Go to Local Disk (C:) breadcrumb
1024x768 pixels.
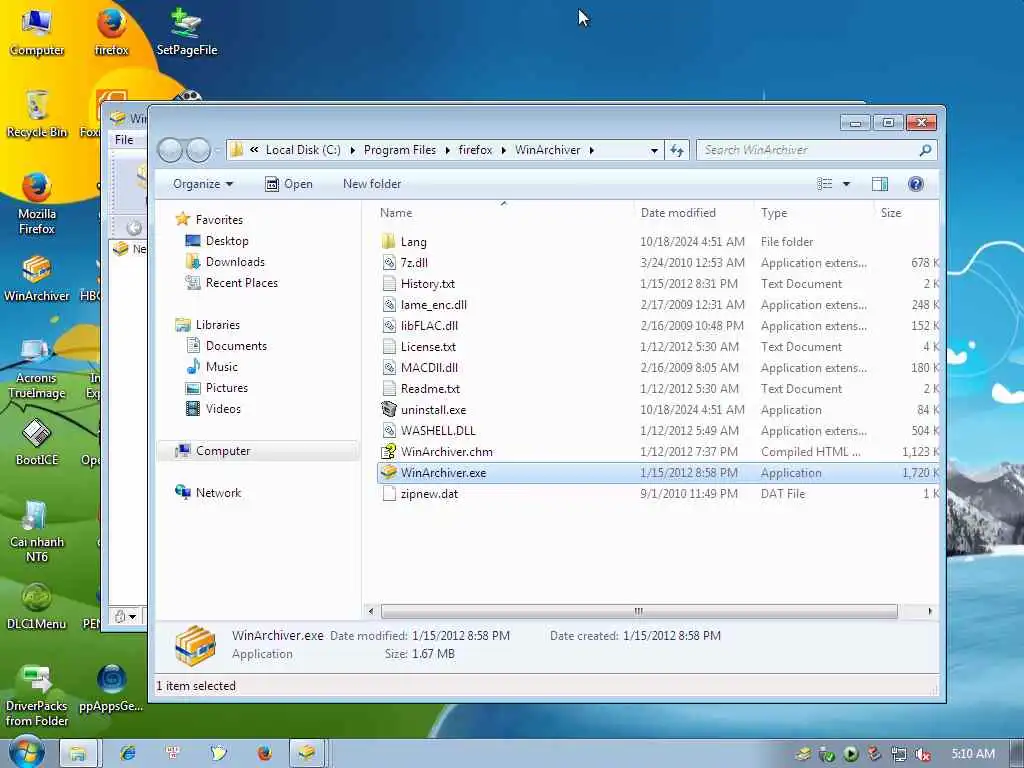point(303,150)
